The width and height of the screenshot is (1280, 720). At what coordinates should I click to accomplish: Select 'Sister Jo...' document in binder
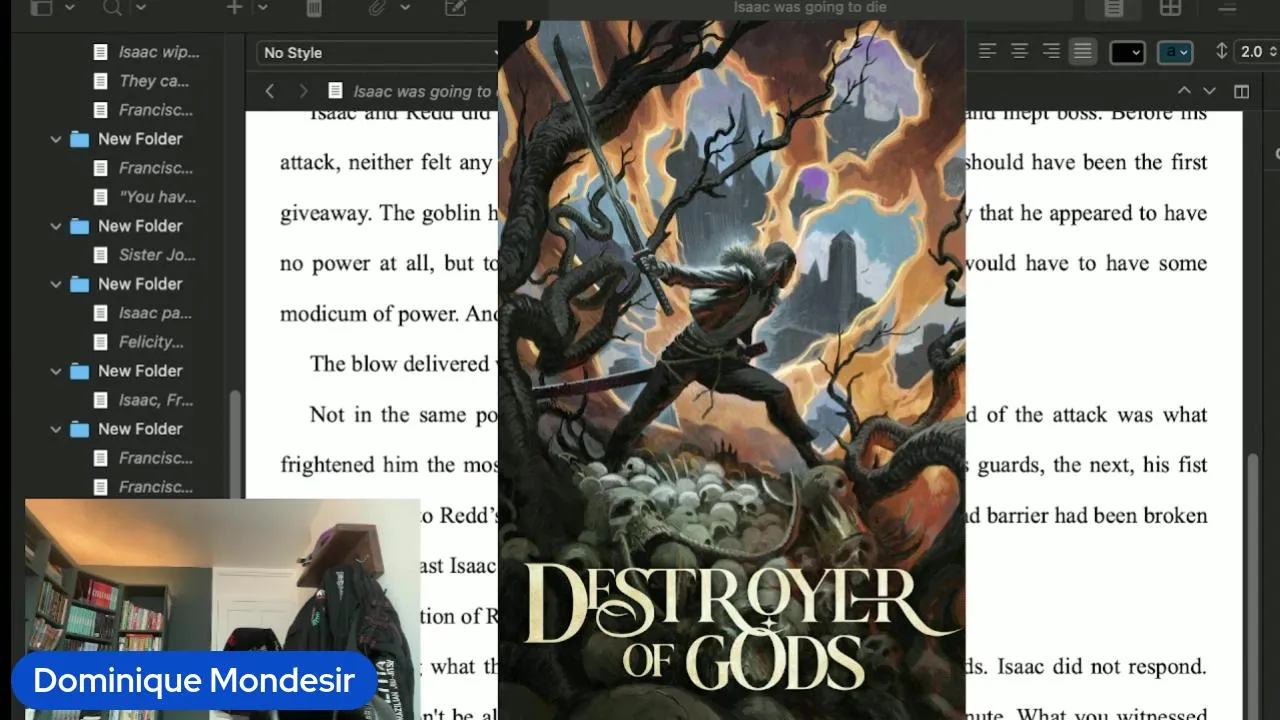[x=157, y=255]
